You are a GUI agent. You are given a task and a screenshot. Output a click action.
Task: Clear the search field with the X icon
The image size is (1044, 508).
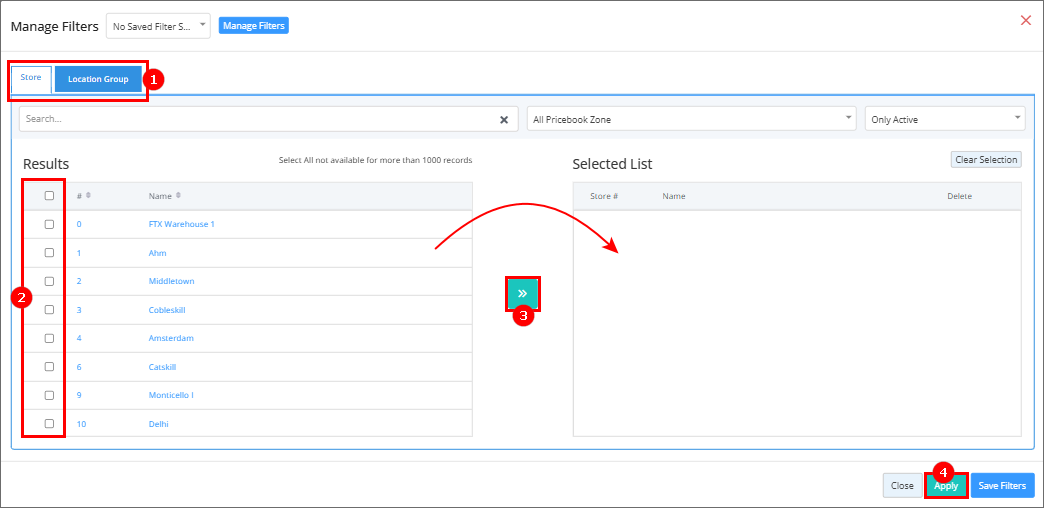[x=504, y=120]
